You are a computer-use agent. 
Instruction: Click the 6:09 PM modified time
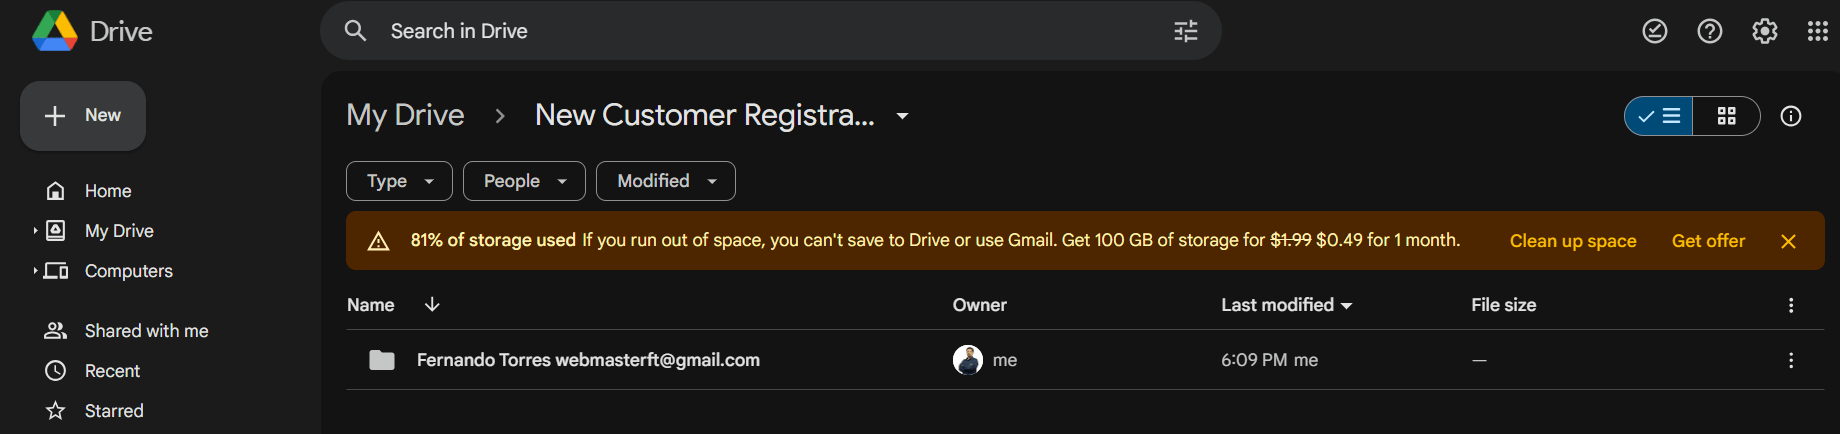(1254, 360)
